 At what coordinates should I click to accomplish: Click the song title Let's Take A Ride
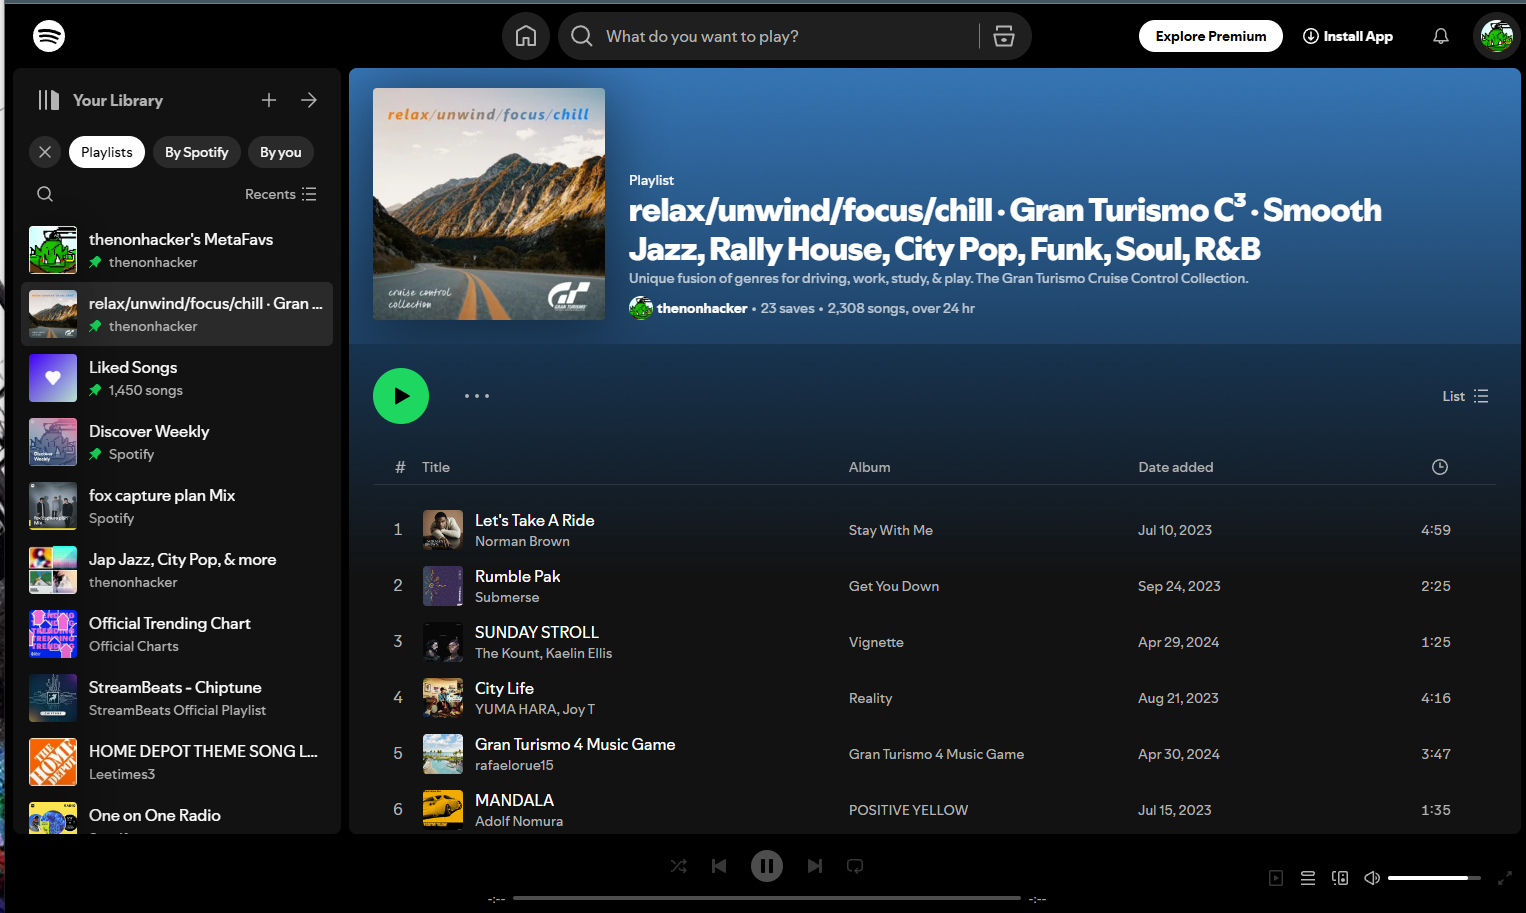535,520
